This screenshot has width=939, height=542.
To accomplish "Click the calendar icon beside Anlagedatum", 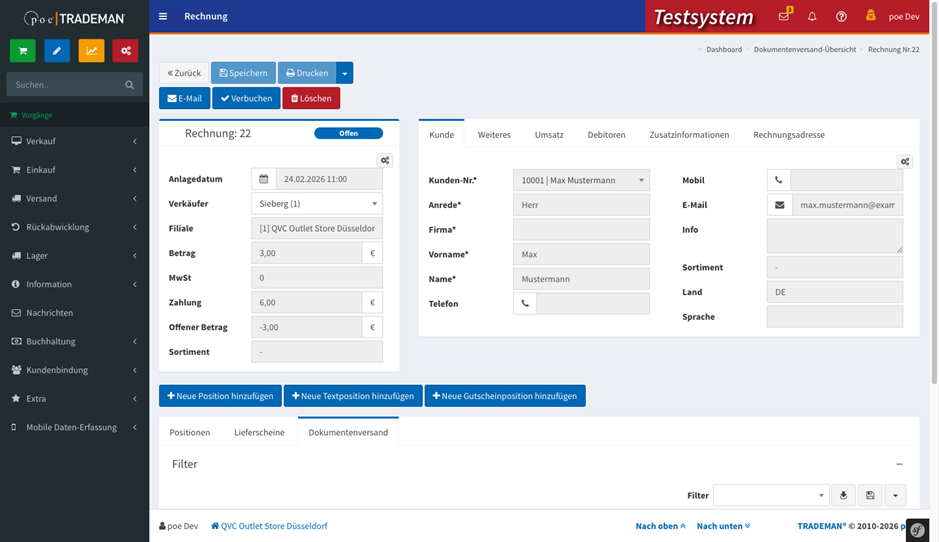I will 263,179.
